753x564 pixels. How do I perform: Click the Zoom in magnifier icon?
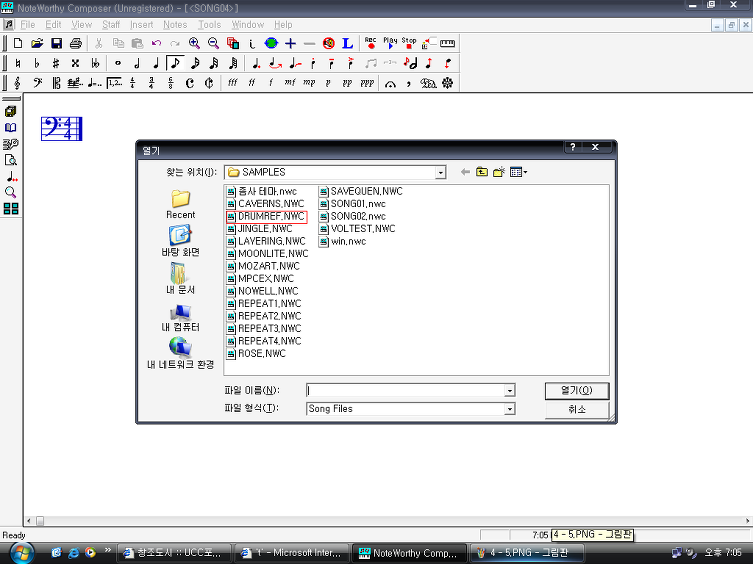coord(194,43)
